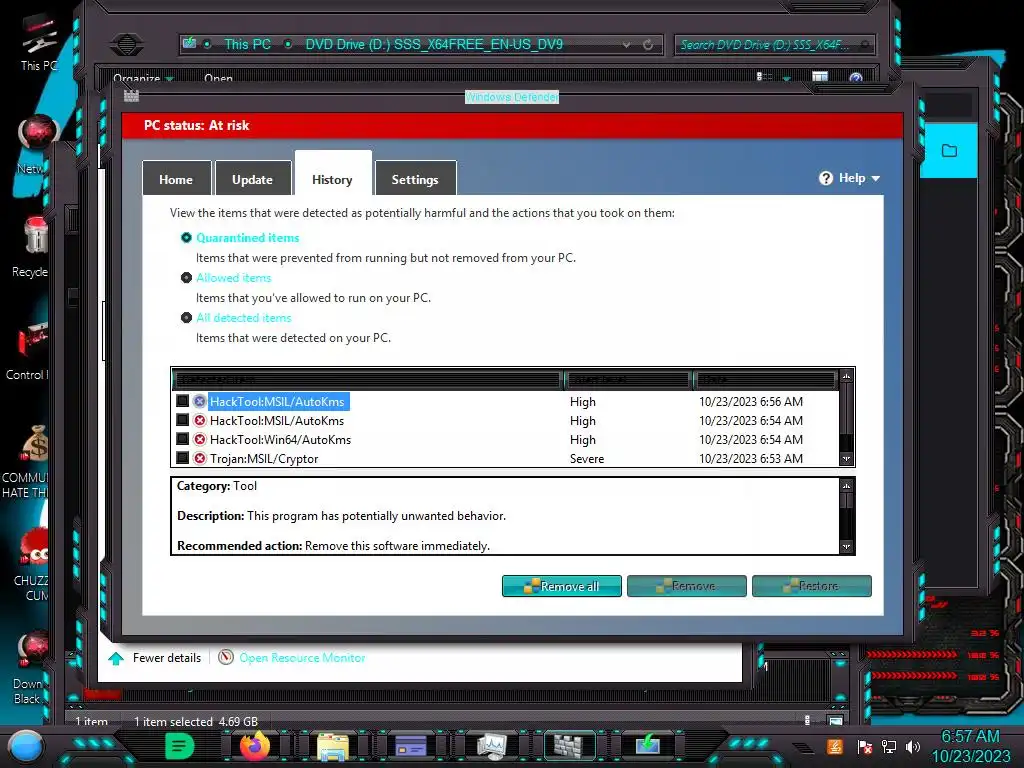Click the threat list scrollbar down arrow
Screen dimensions: 1024x768
tap(846, 458)
